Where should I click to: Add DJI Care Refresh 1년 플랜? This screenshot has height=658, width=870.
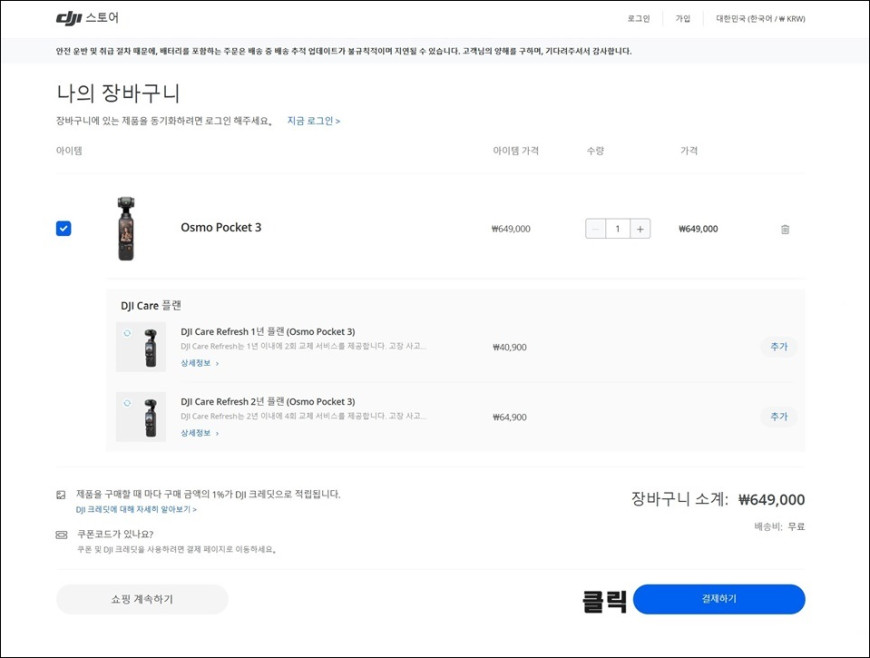tap(778, 347)
